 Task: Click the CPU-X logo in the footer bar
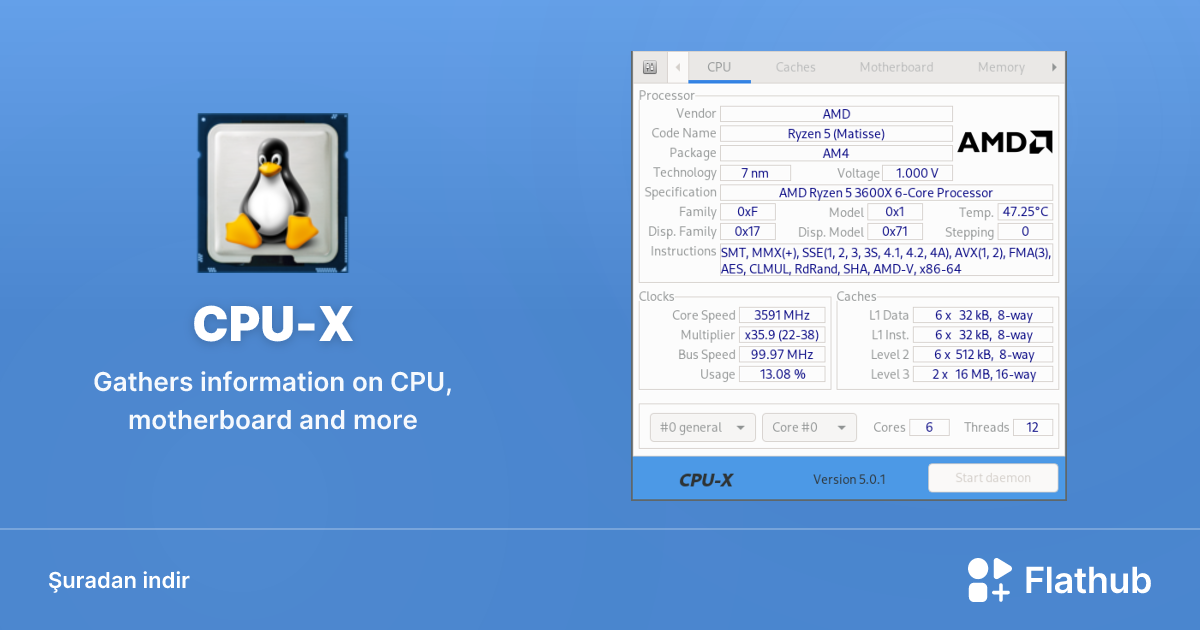click(x=708, y=478)
